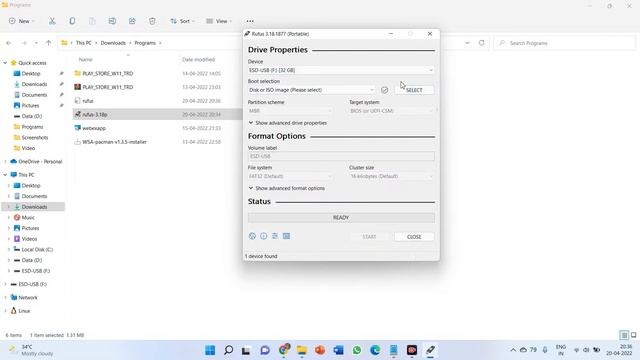Open the Partition scheme dropdown
This screenshot has height=360, width=640.
coord(290,111)
